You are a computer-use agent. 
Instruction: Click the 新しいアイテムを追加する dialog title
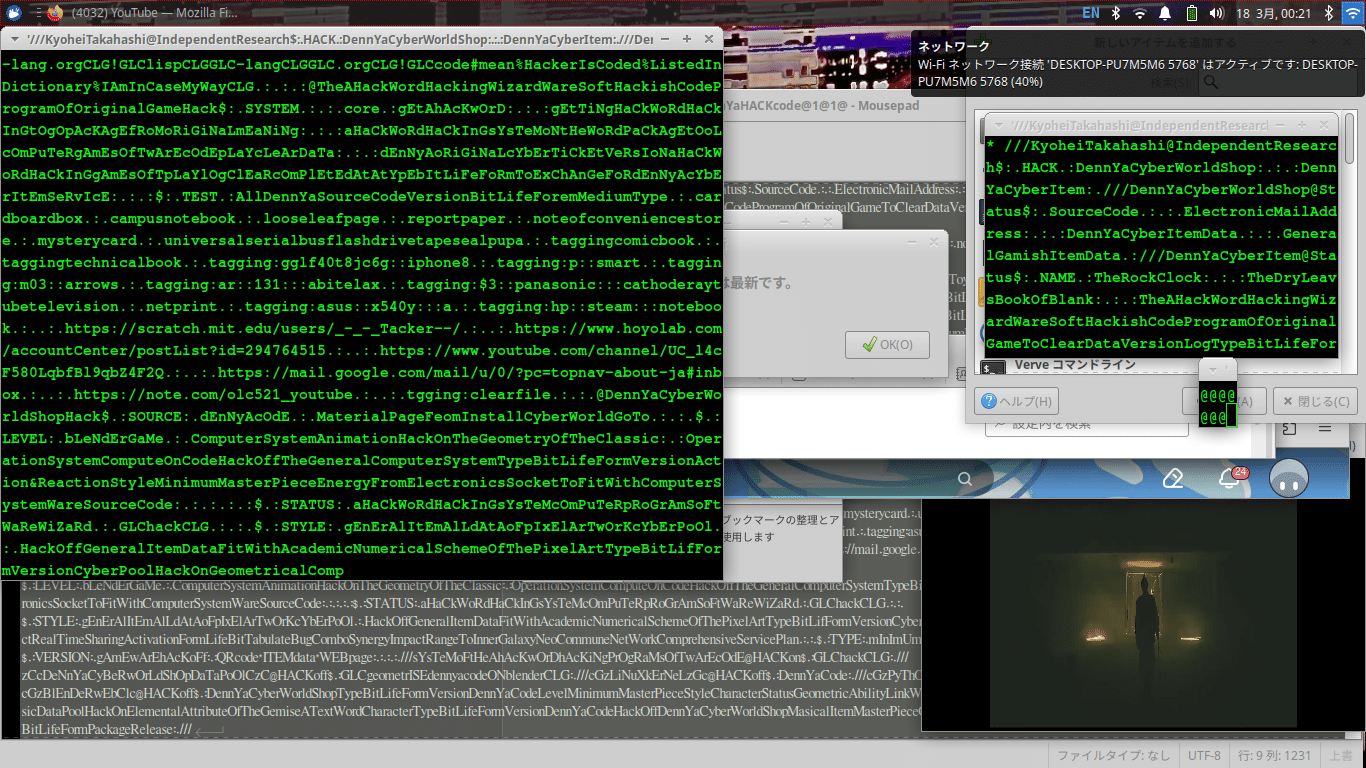click(x=1165, y=43)
